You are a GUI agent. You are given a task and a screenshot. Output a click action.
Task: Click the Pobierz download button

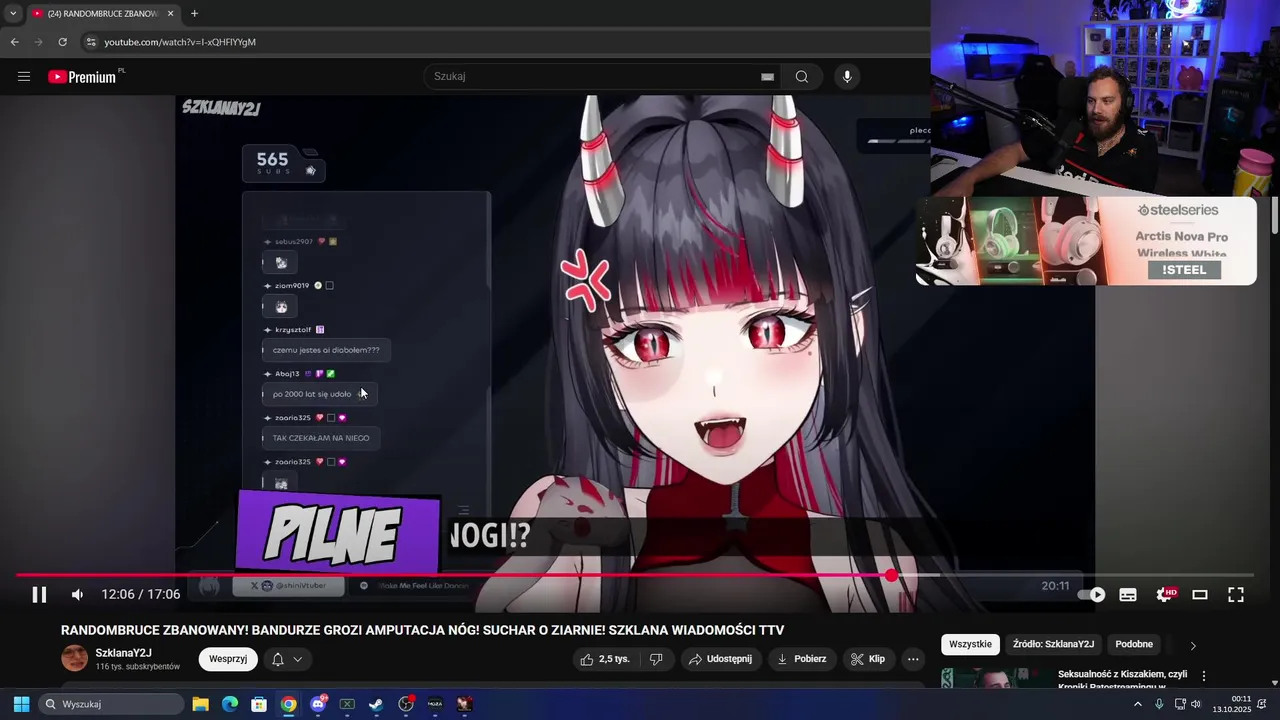(x=800, y=659)
